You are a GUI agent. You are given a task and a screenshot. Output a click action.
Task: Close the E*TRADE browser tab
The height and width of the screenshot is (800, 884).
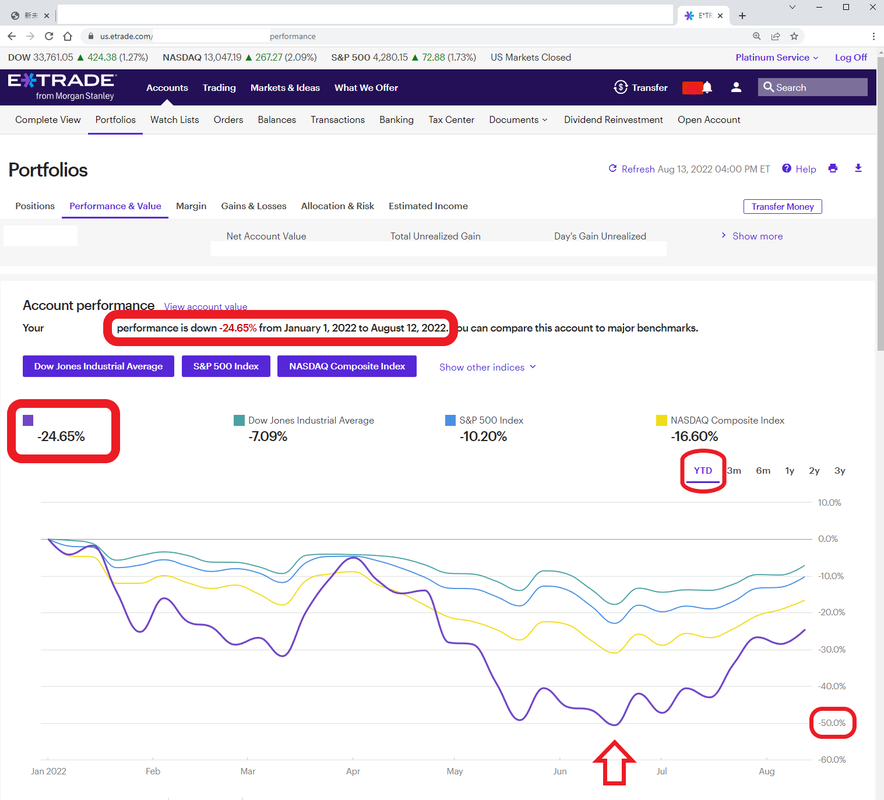[720, 16]
